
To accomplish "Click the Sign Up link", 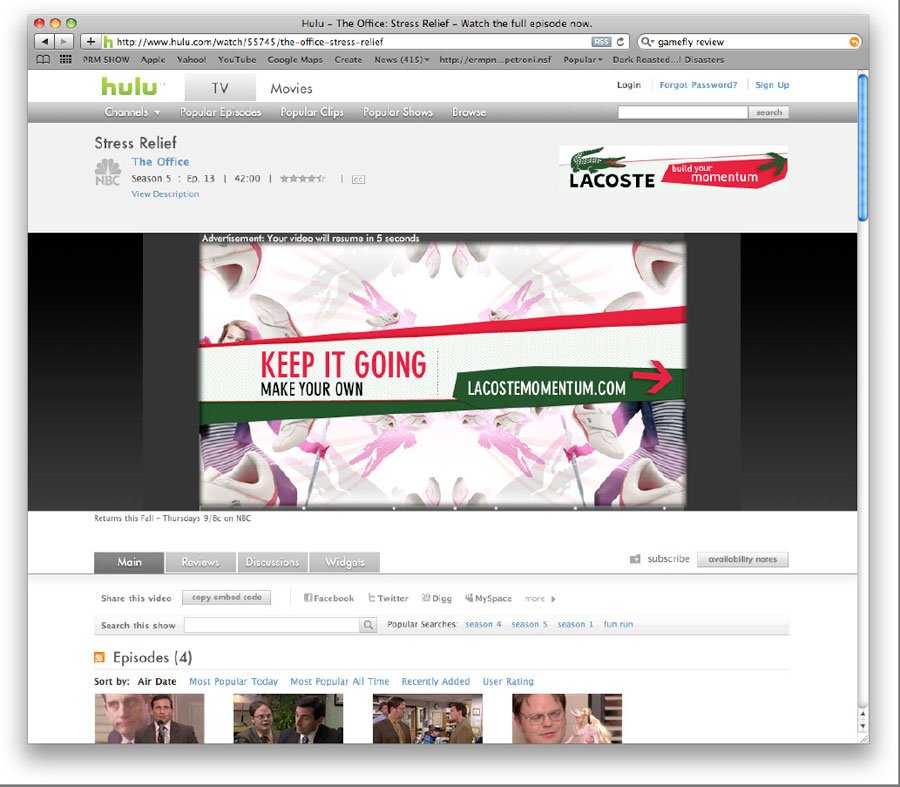I will [772, 85].
